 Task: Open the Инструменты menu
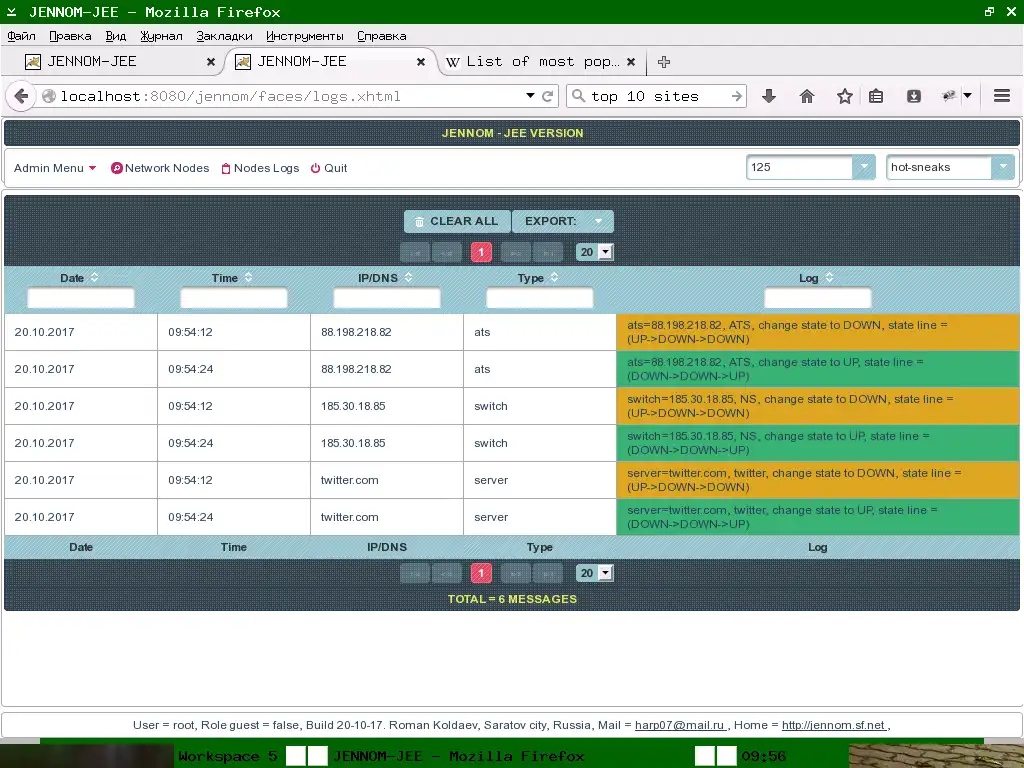click(x=304, y=36)
